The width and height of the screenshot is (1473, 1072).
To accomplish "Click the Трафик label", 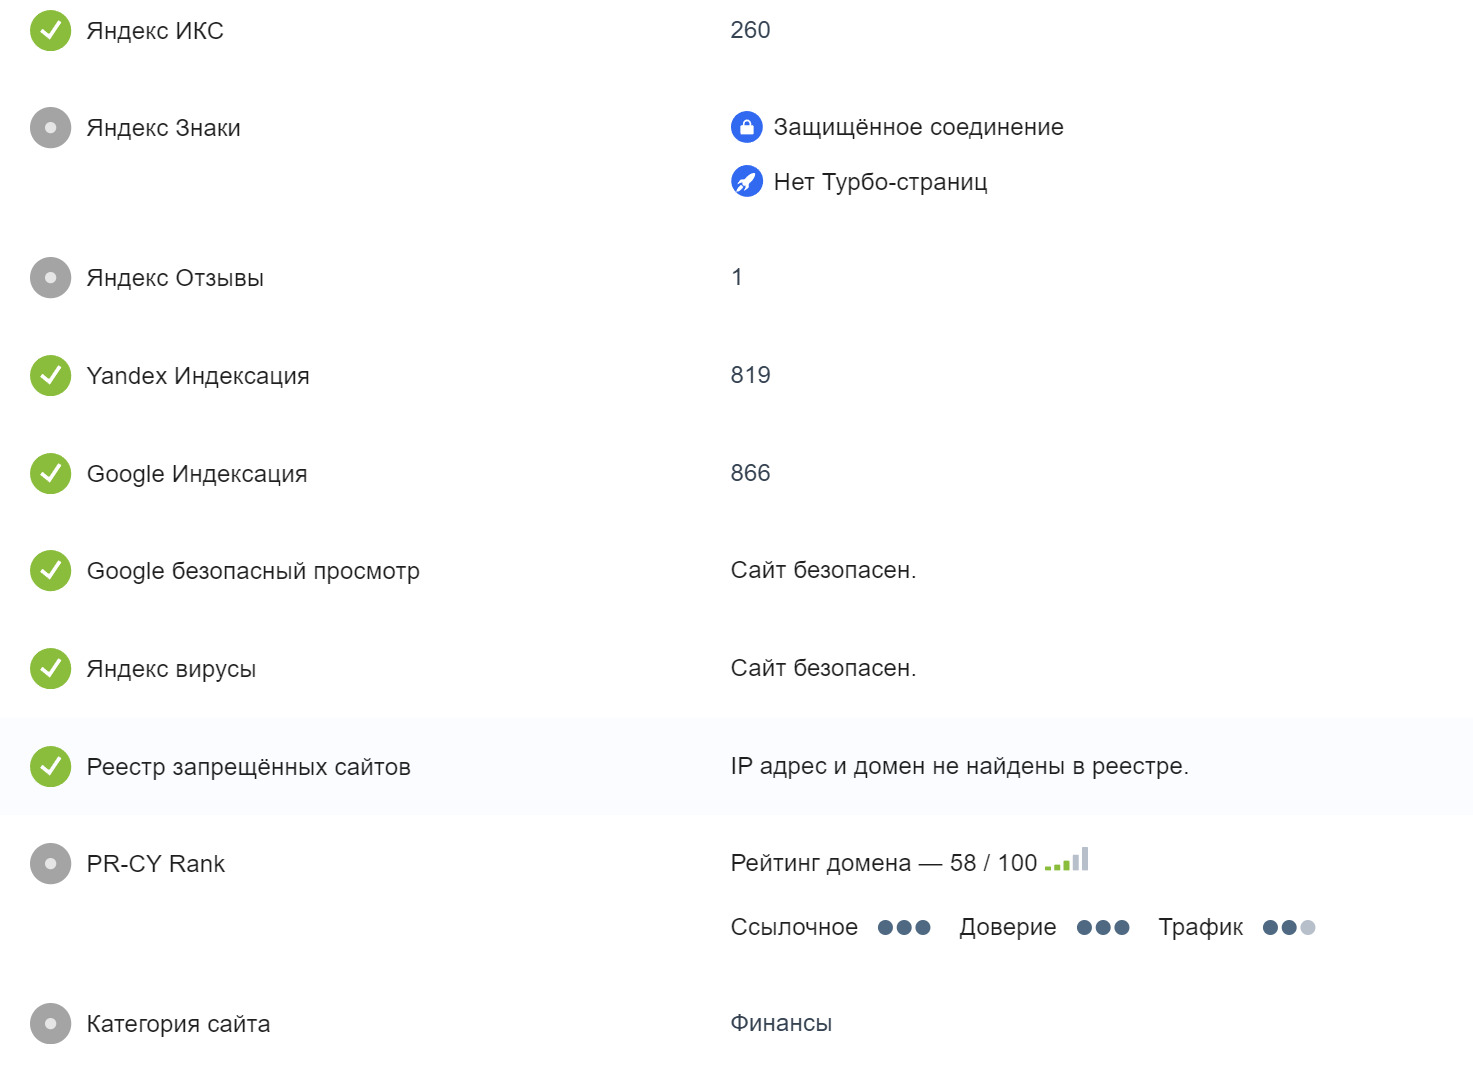I will [1201, 927].
